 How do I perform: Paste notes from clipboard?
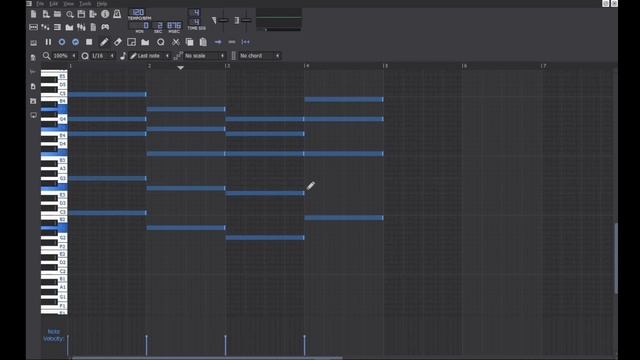[x=203, y=42]
